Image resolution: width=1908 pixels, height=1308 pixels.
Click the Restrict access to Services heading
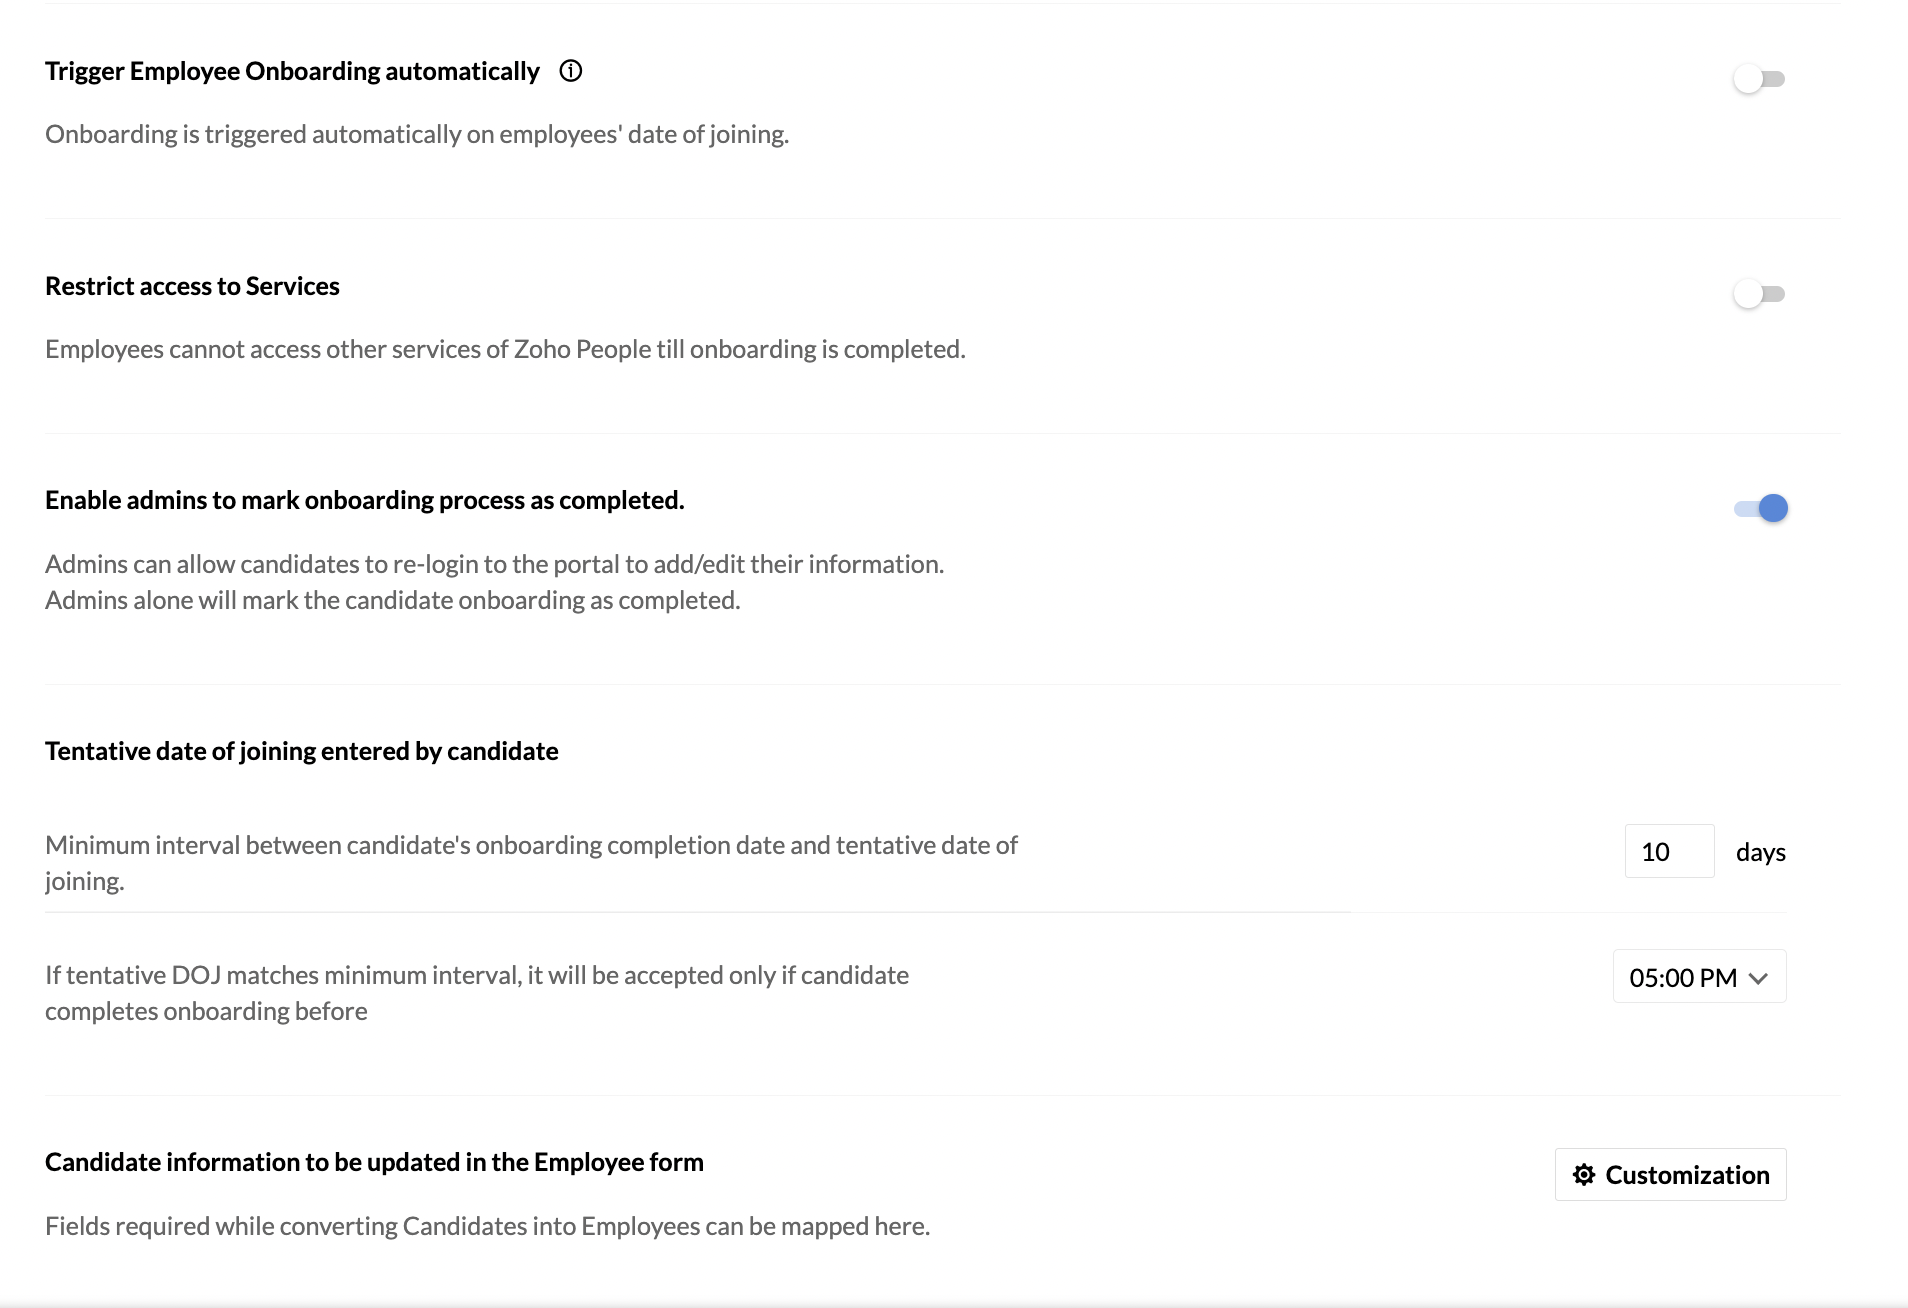click(x=192, y=286)
